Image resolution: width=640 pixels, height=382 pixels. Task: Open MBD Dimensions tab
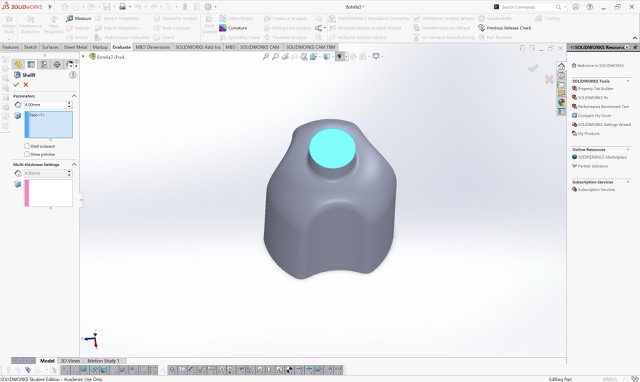pos(153,47)
